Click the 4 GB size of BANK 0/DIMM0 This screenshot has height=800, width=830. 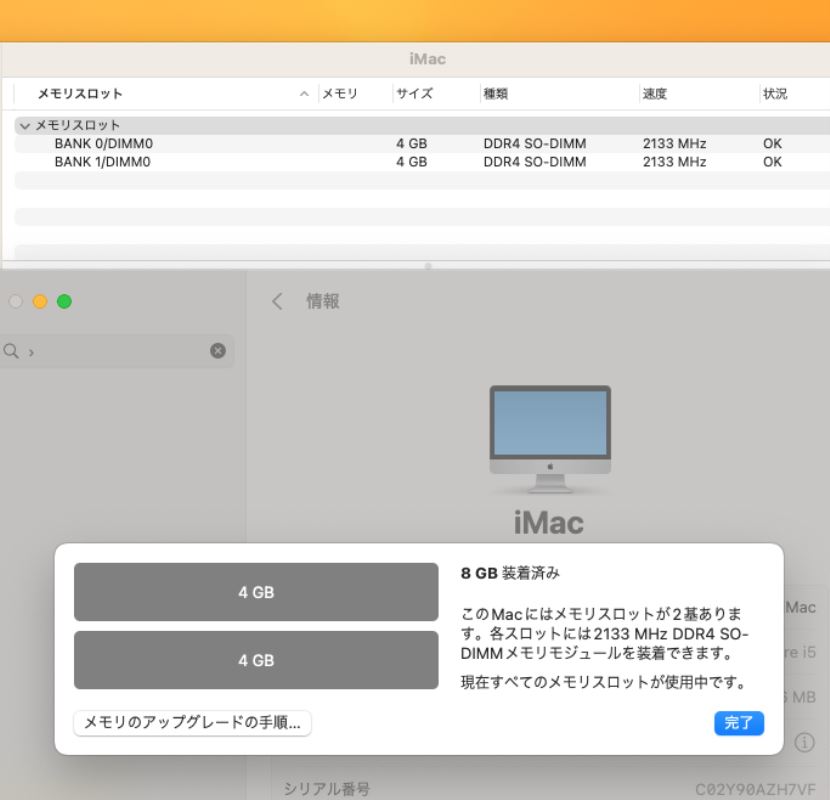(411, 143)
